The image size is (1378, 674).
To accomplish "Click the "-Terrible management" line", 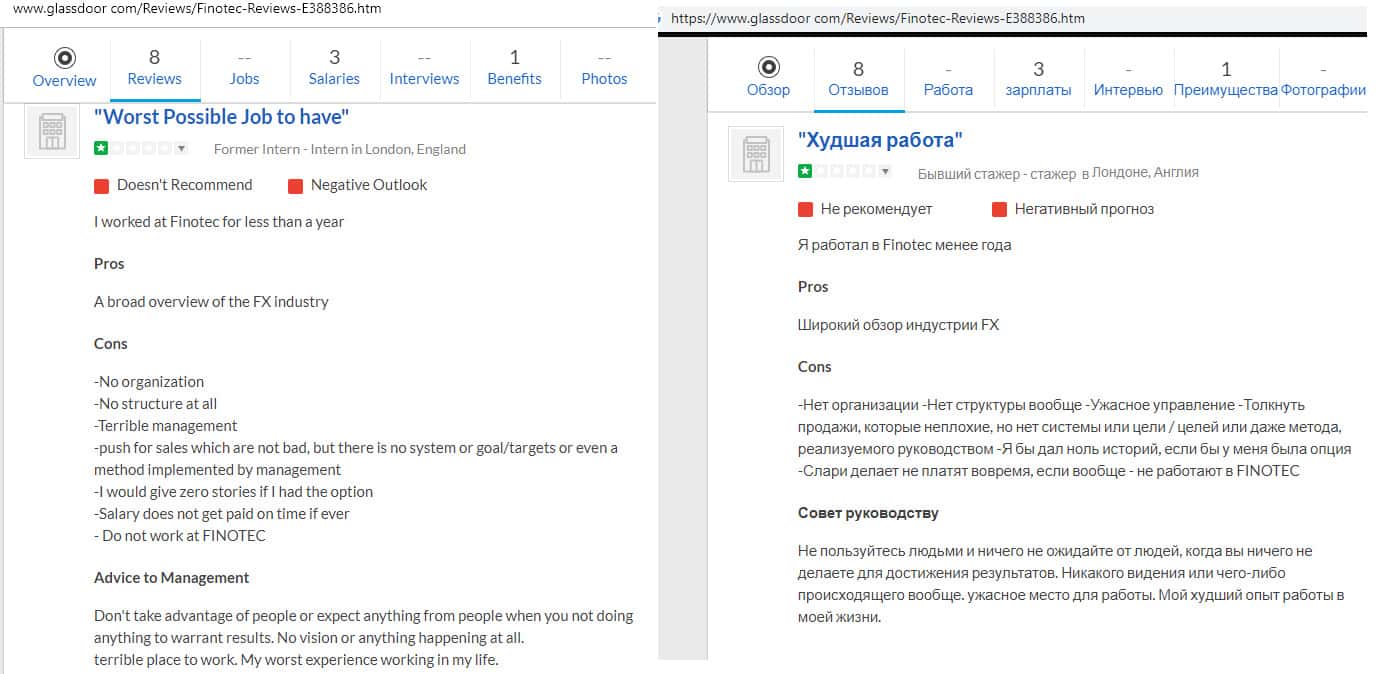I will click(166, 426).
